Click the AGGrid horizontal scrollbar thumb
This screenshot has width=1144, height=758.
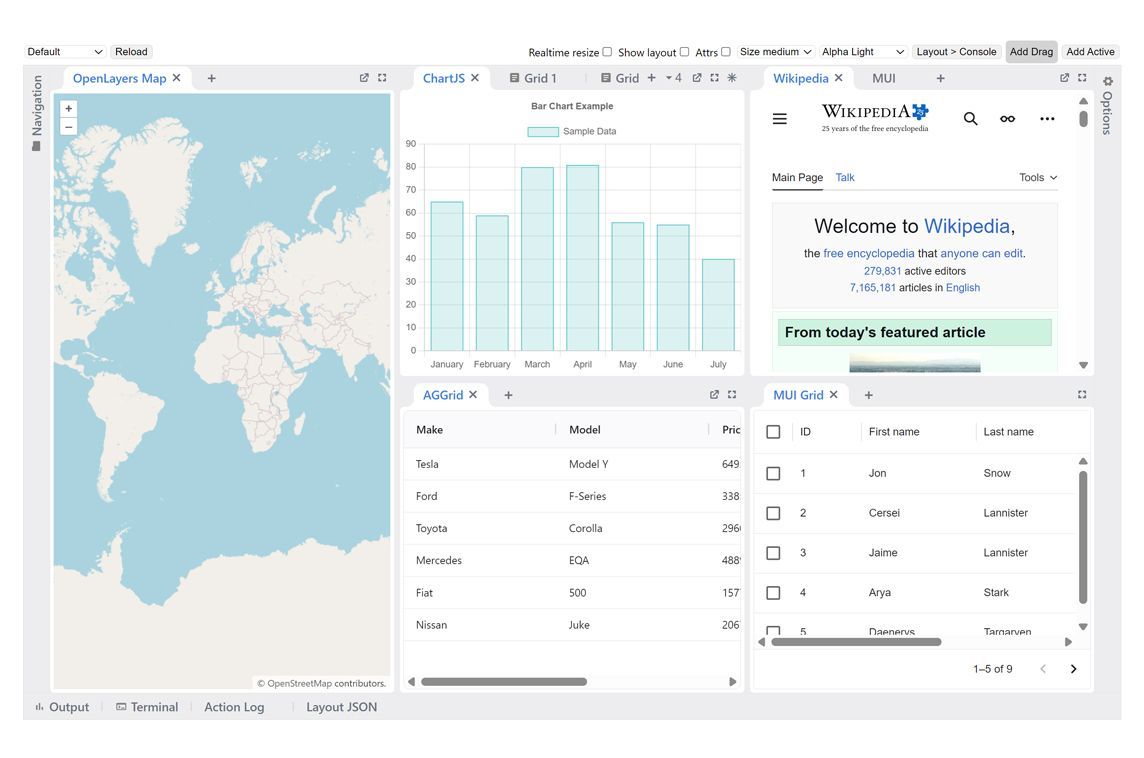pos(504,681)
